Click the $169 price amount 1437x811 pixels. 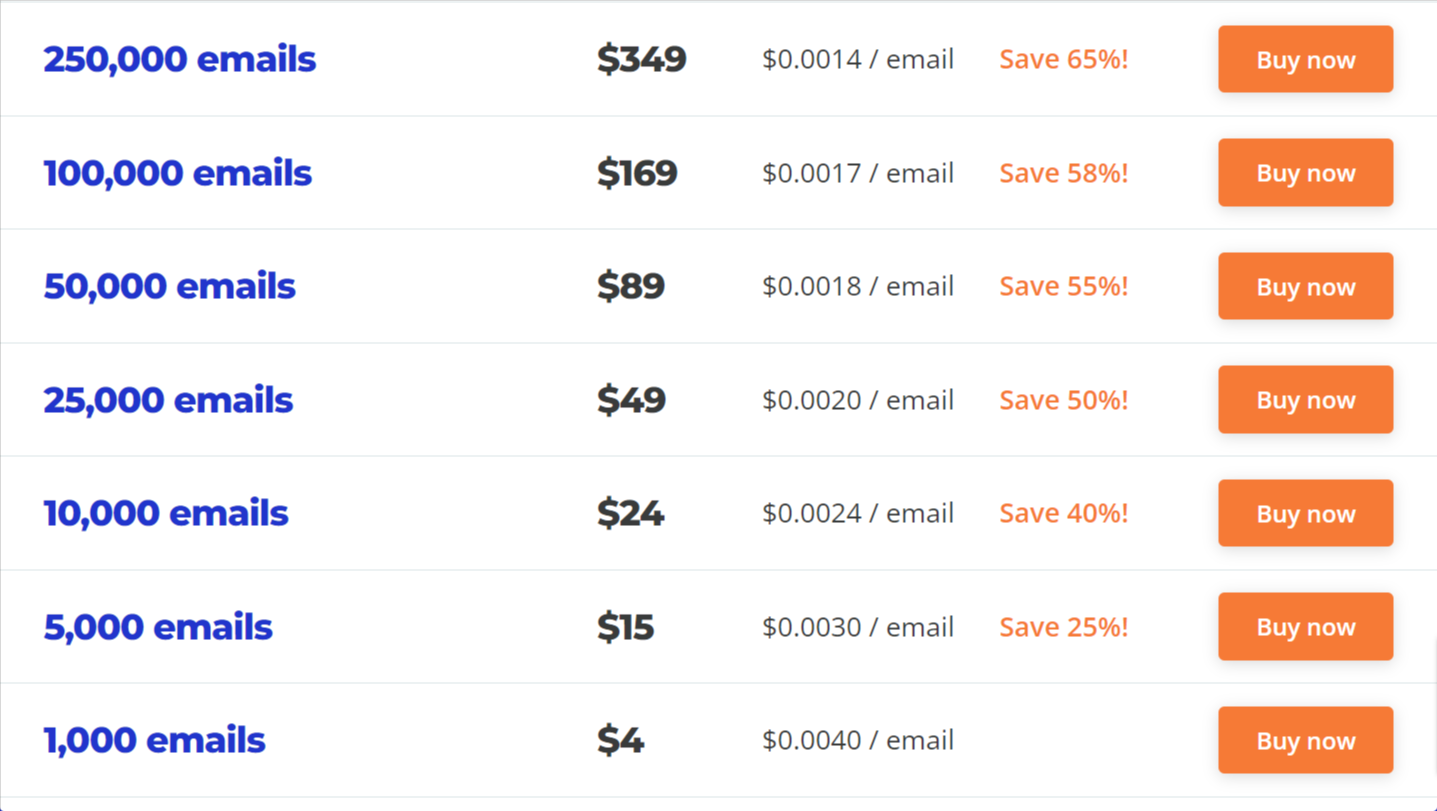click(x=637, y=173)
